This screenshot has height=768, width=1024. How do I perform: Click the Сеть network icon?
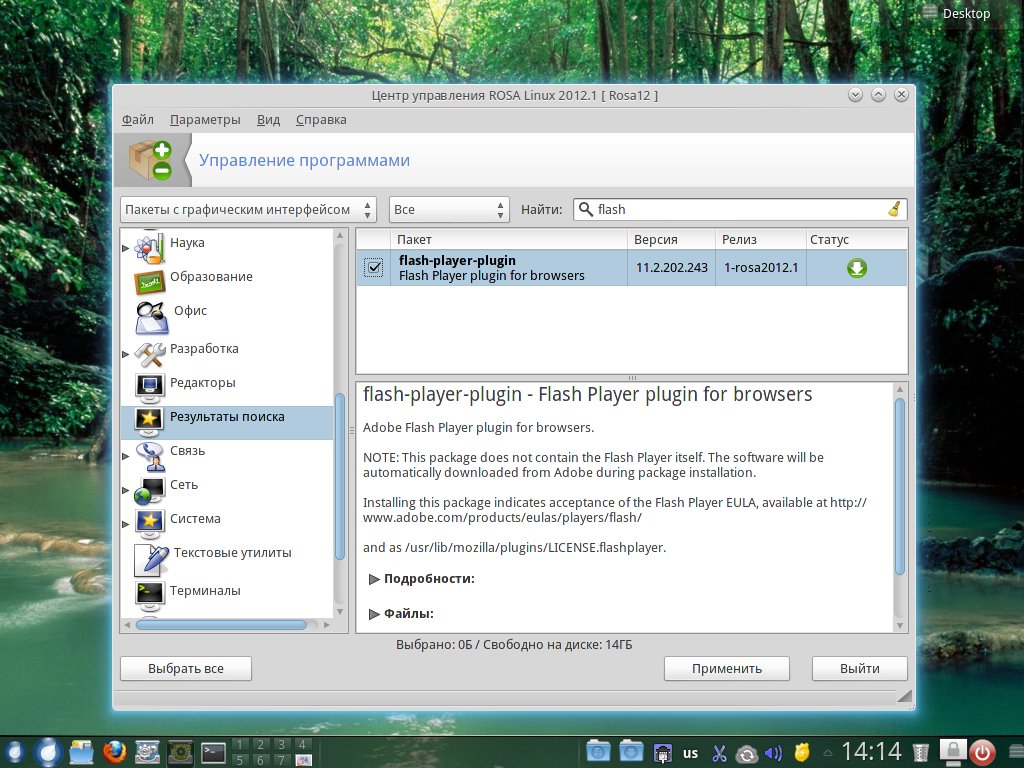[x=149, y=490]
